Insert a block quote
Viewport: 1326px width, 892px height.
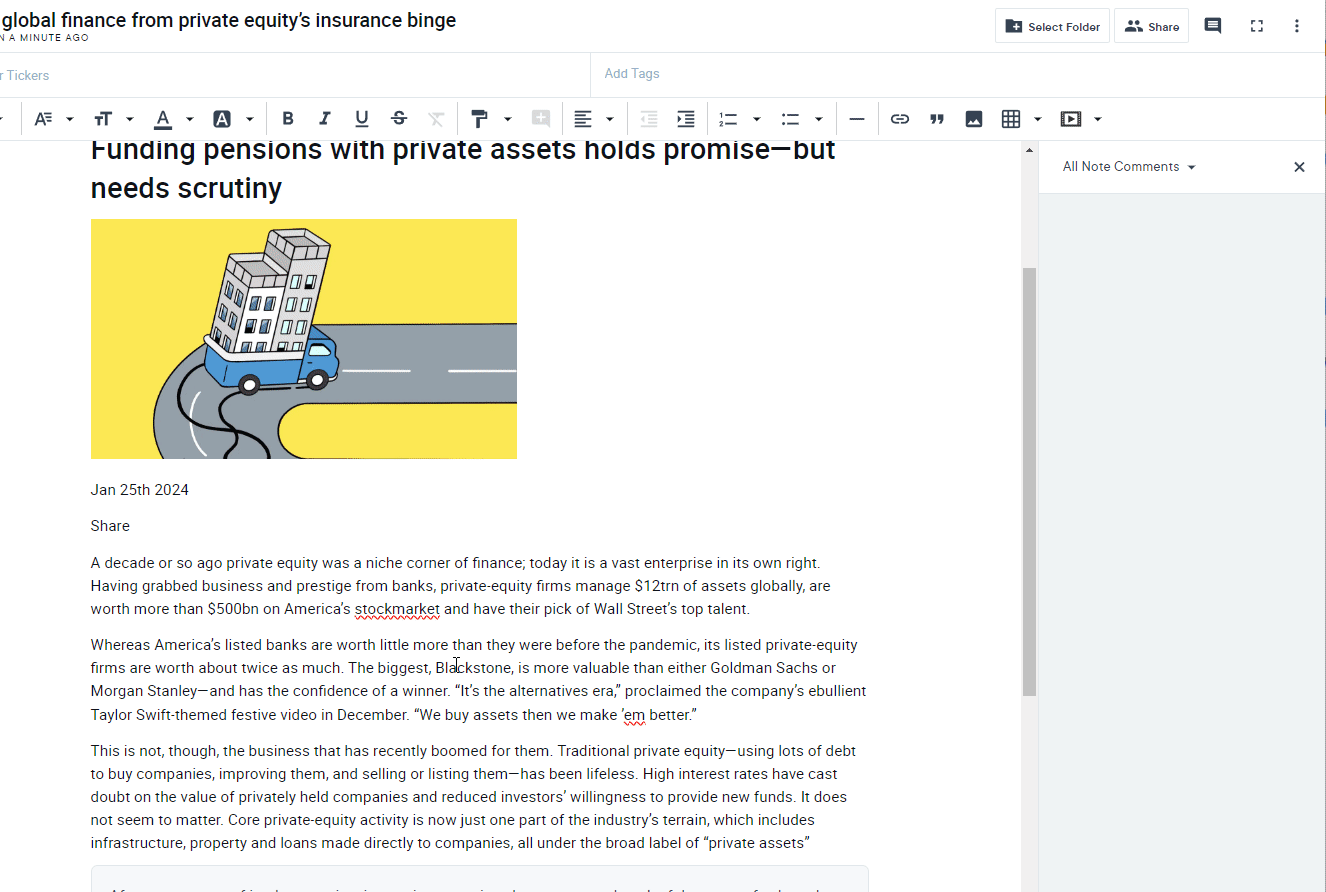click(x=937, y=119)
